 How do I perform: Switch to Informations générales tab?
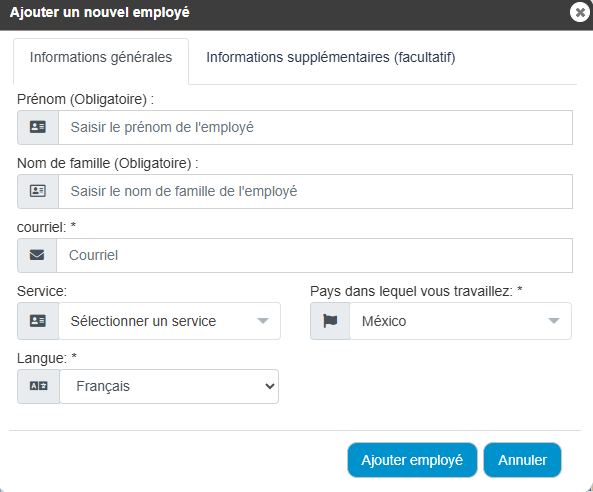coord(101,57)
